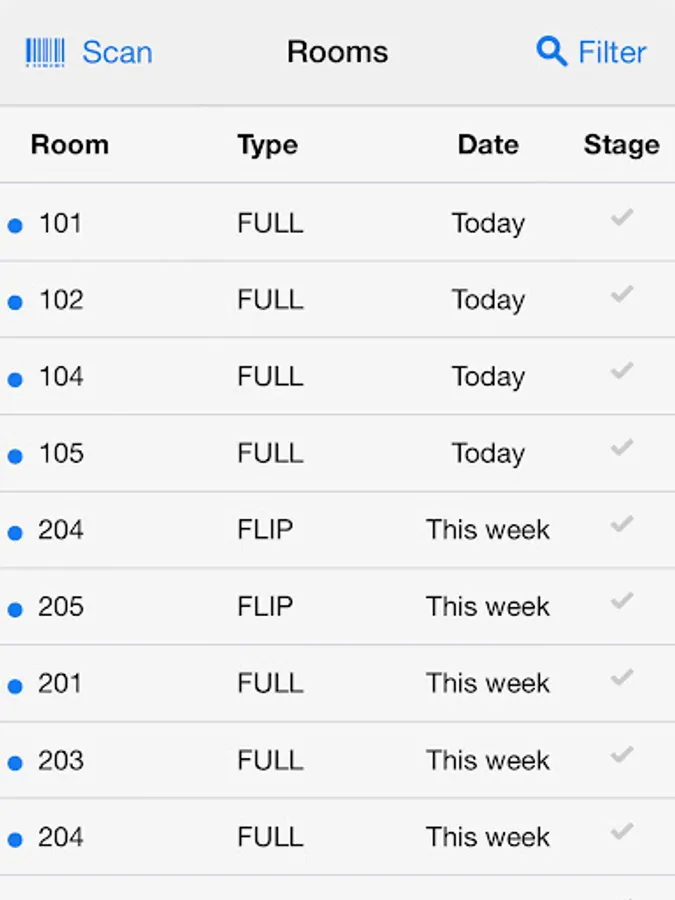Sort by the Room column header
Viewport: 675px width, 900px height.
(x=69, y=145)
